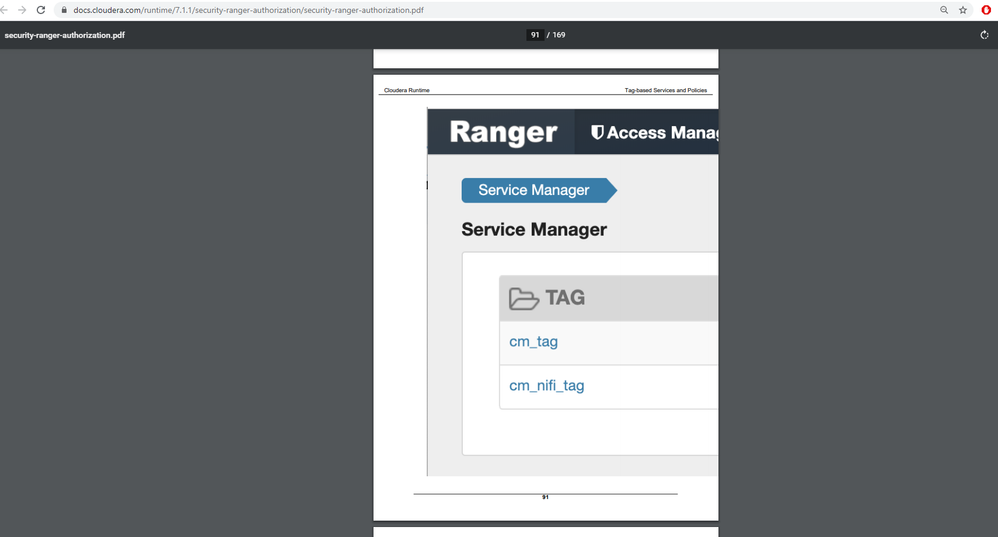This screenshot has height=537, width=998.
Task: Click the Service Manager breadcrumb
Action: (538, 190)
